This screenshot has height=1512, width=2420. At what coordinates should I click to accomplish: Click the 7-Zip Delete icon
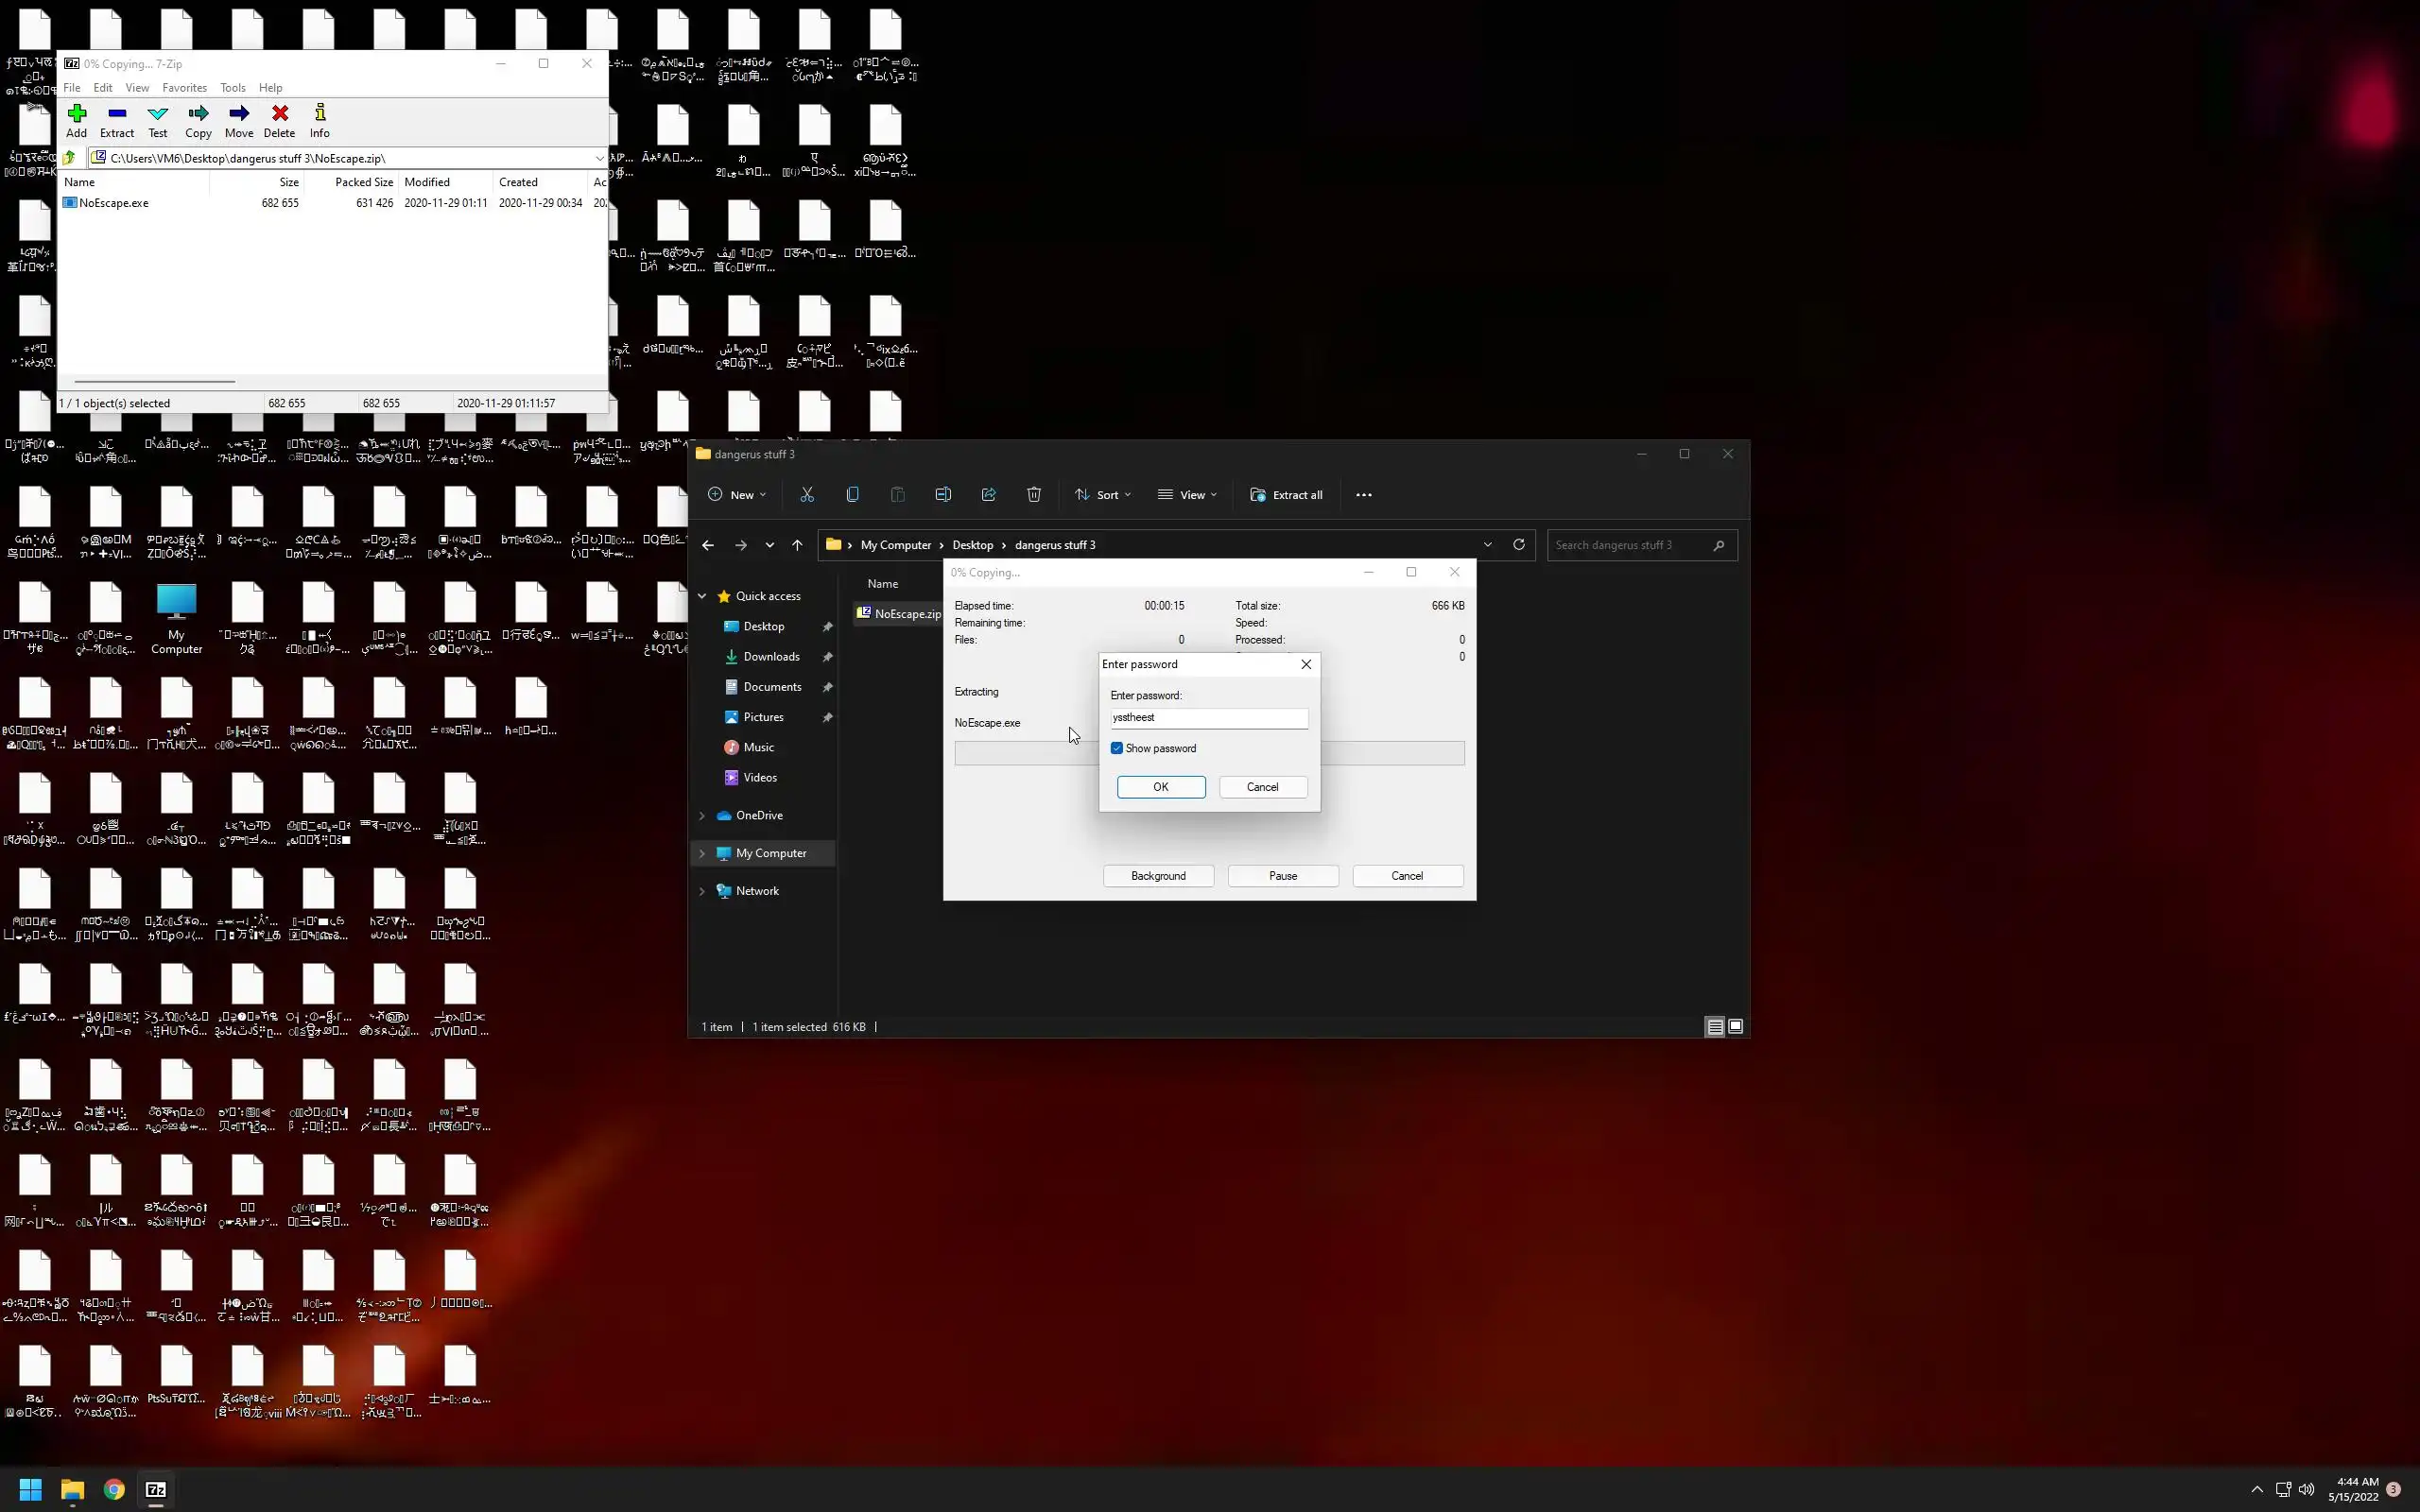coord(279,120)
